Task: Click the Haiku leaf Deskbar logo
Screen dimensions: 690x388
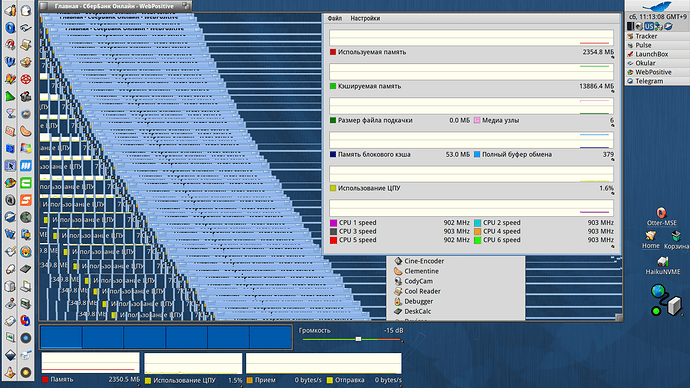Action: [657, 7]
